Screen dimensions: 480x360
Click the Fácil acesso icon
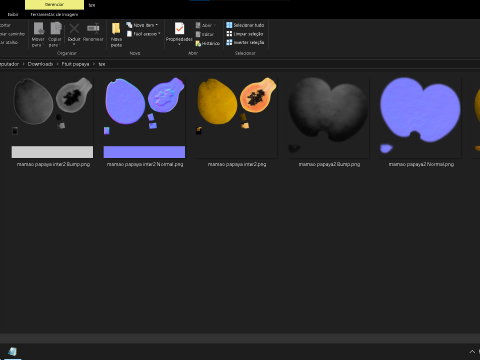tap(129, 34)
